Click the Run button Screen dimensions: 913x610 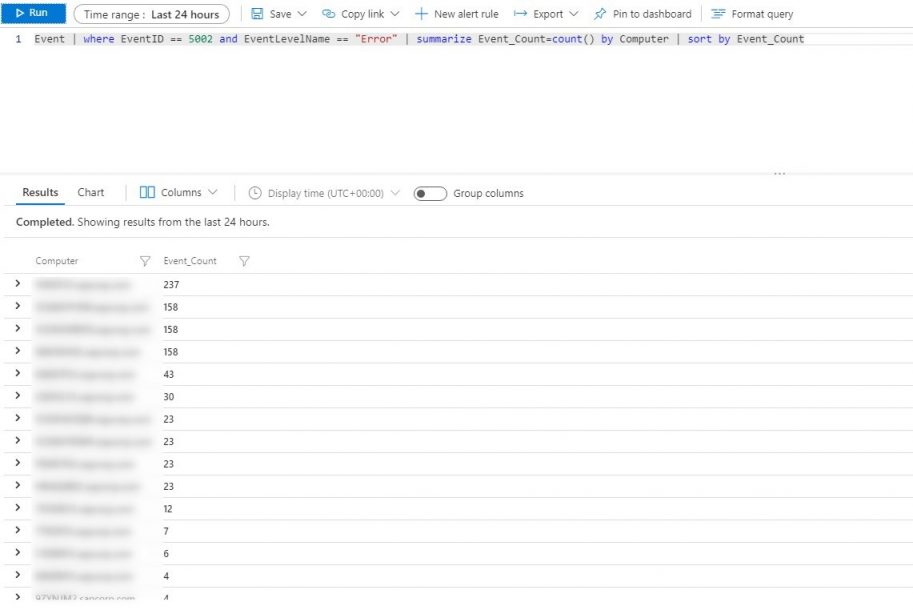[x=31, y=14]
